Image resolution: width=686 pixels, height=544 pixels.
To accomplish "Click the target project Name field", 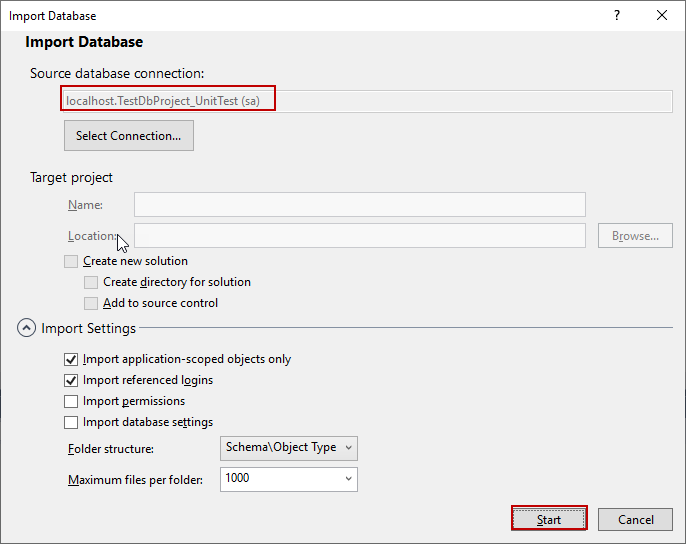I will click(359, 205).
